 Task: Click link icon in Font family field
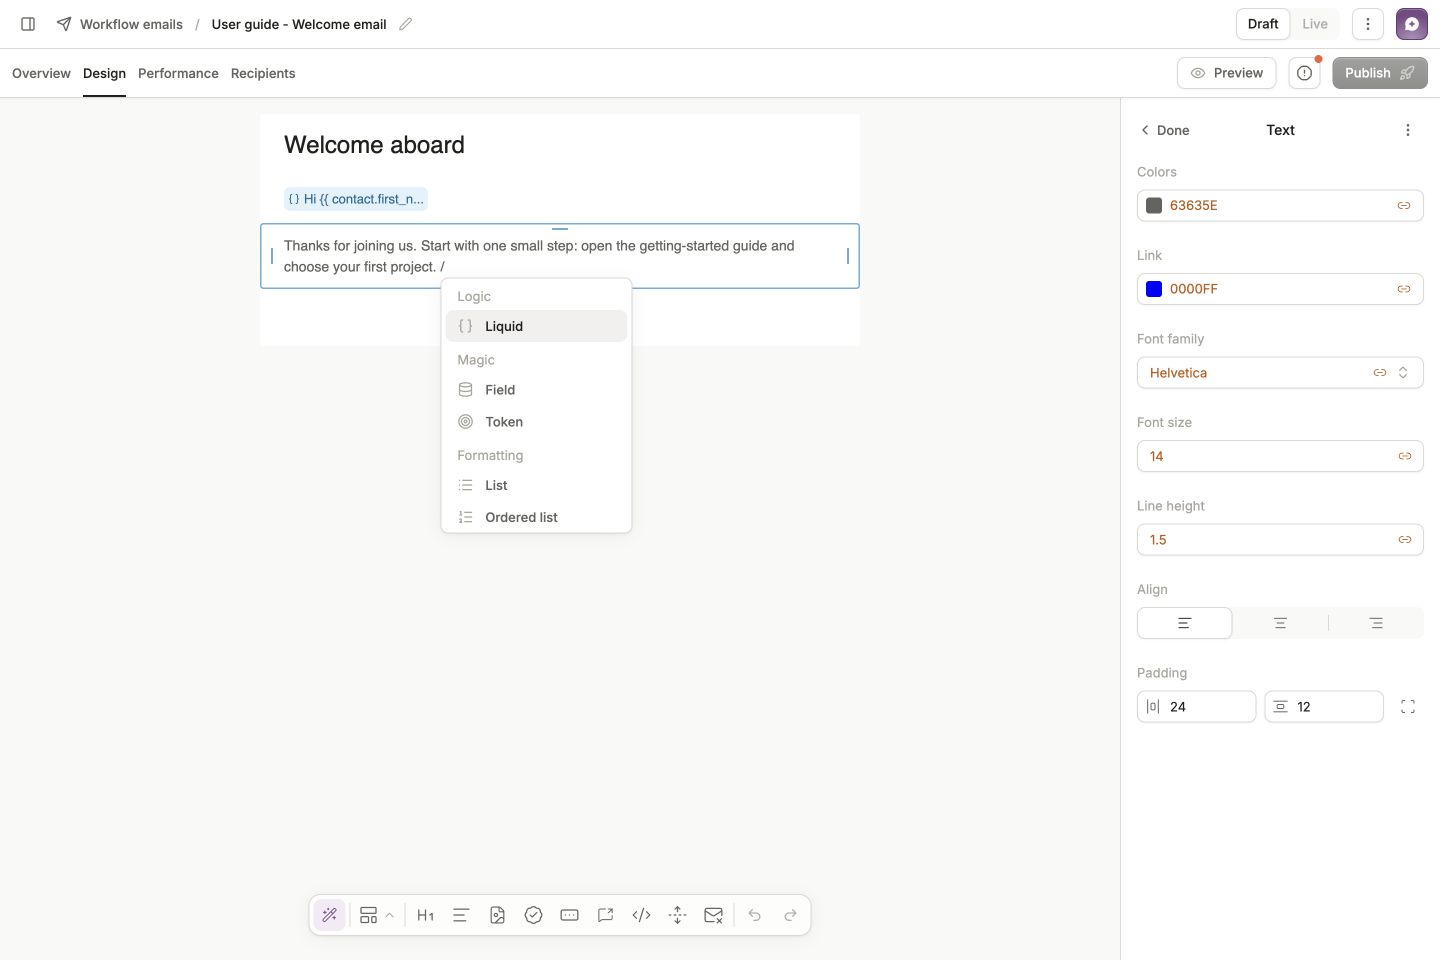click(1380, 373)
